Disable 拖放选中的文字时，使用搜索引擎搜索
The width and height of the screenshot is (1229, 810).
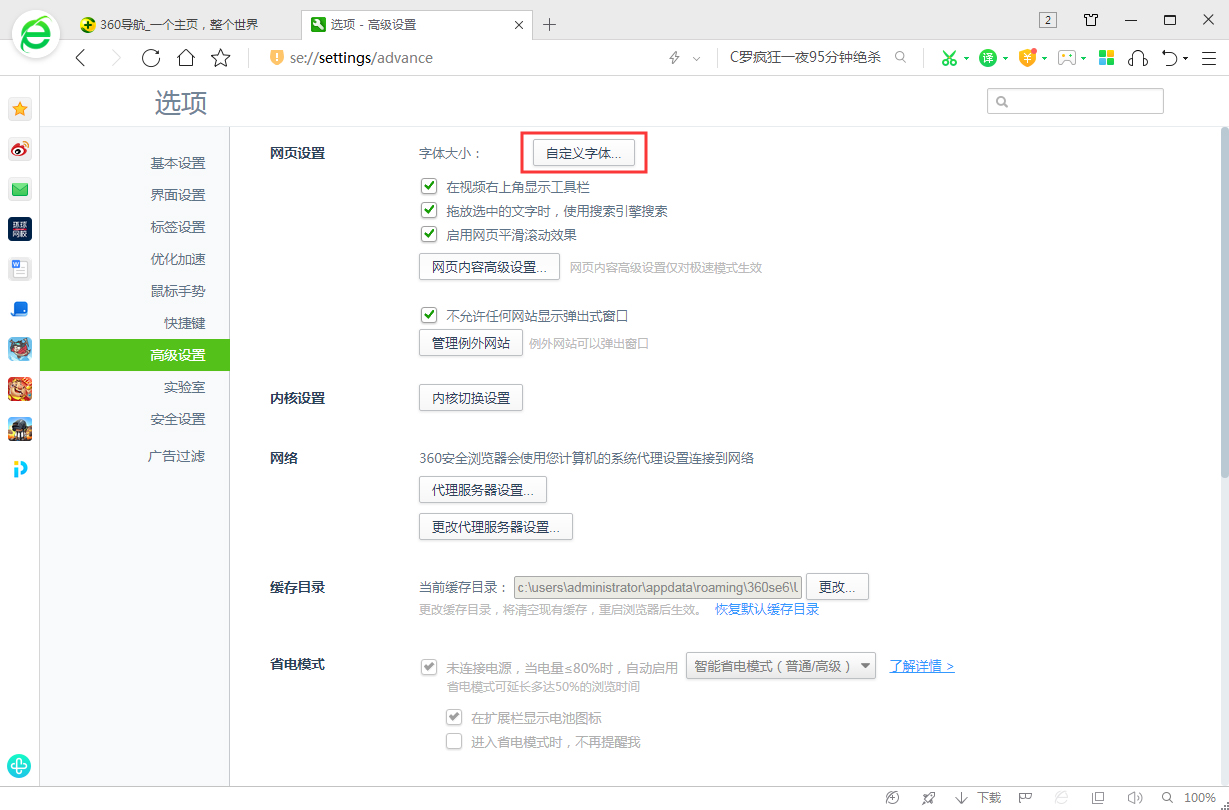pos(429,210)
